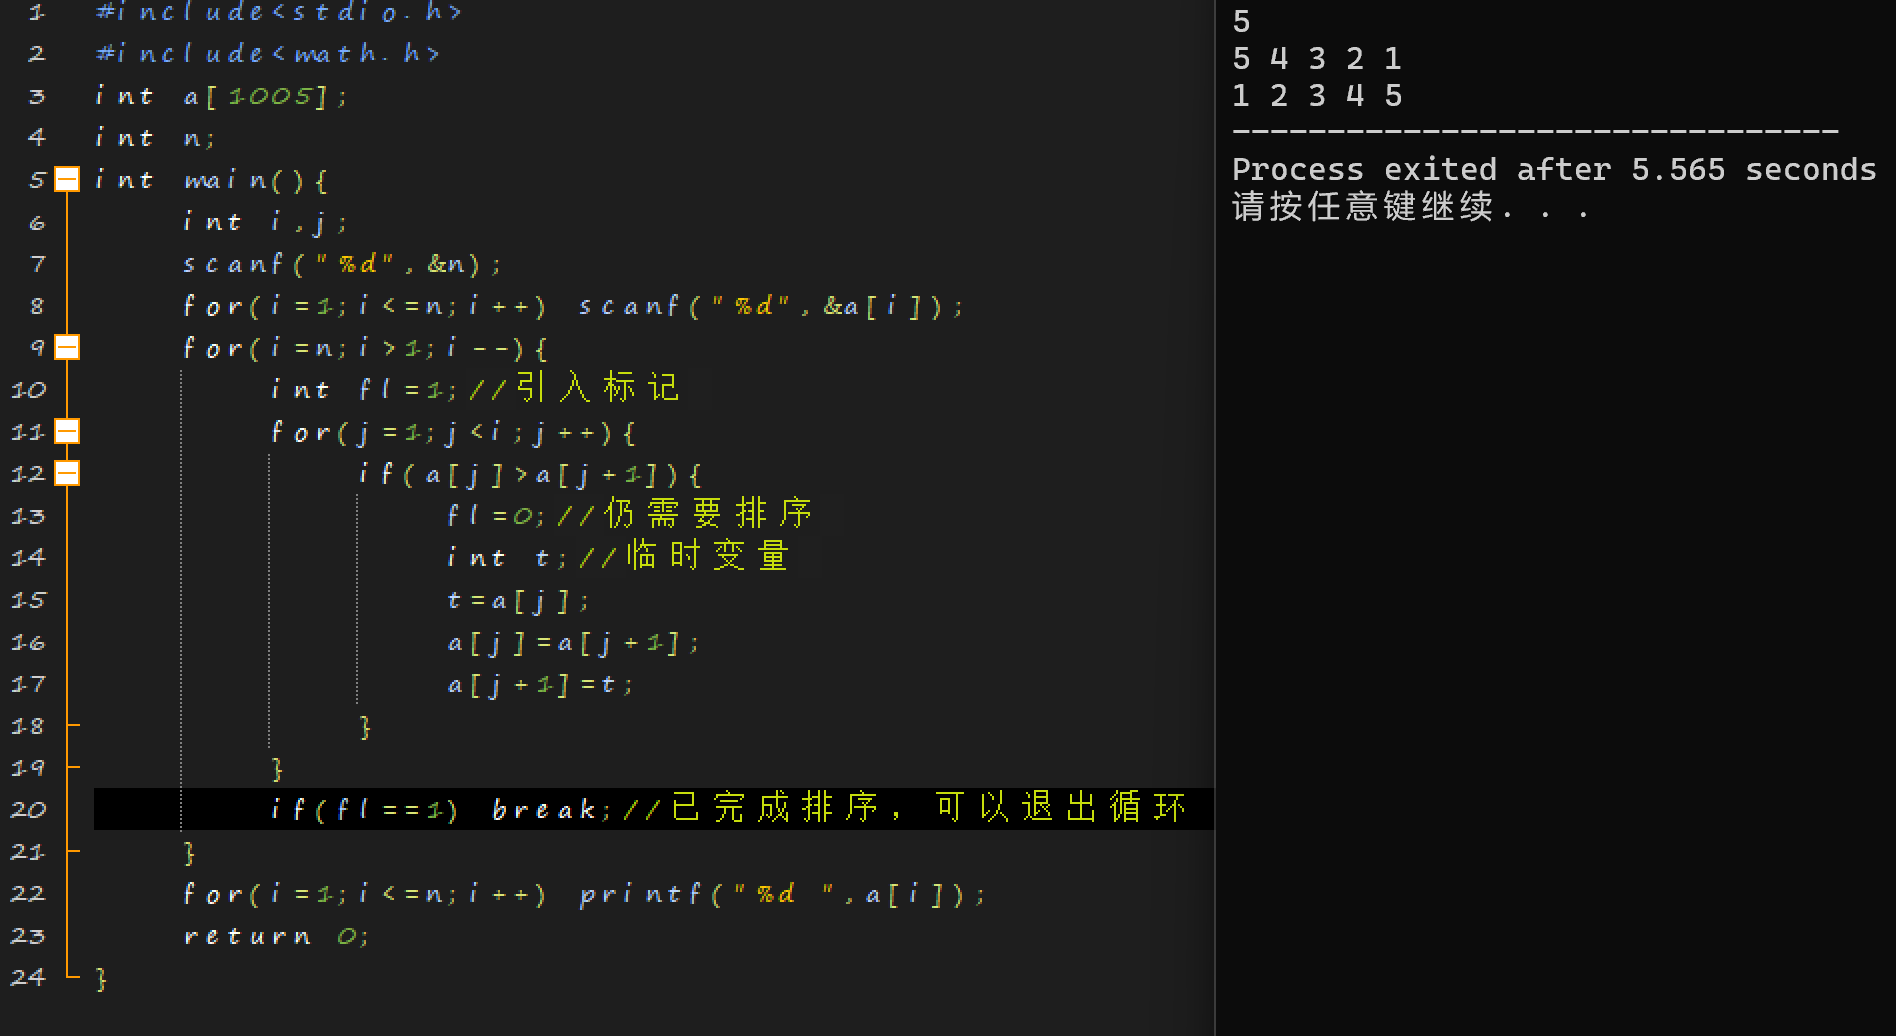Collapse the if block fold at line 12
The height and width of the screenshot is (1036, 1896).
coord(67,473)
